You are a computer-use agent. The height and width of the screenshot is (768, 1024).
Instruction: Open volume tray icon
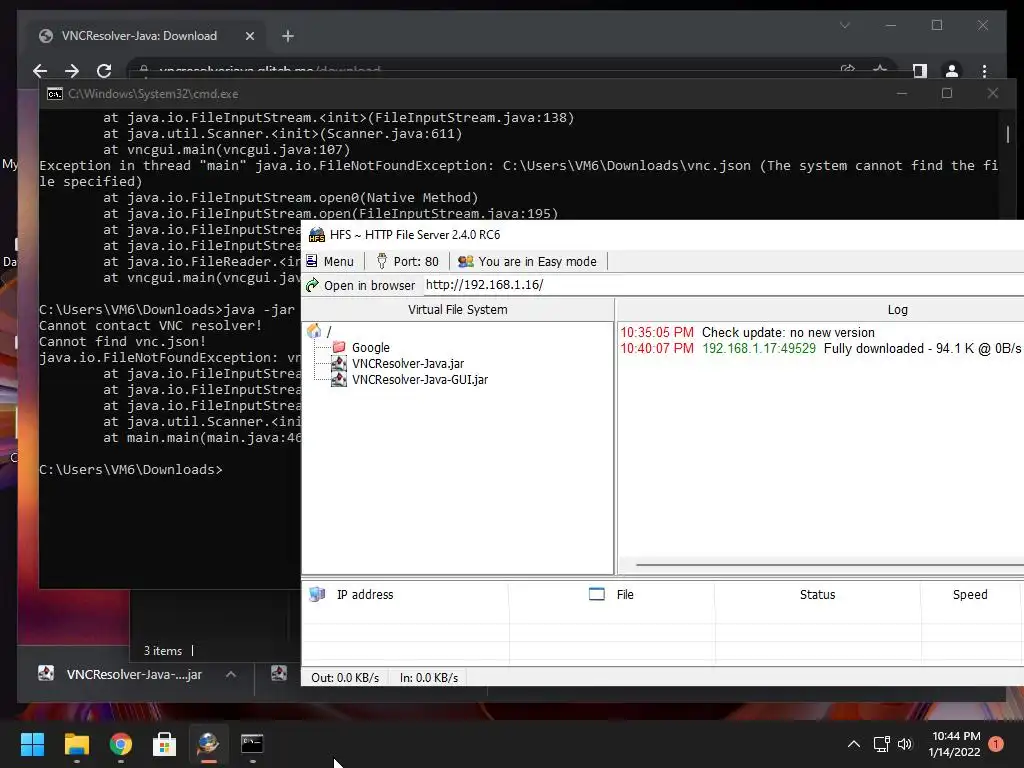(904, 744)
